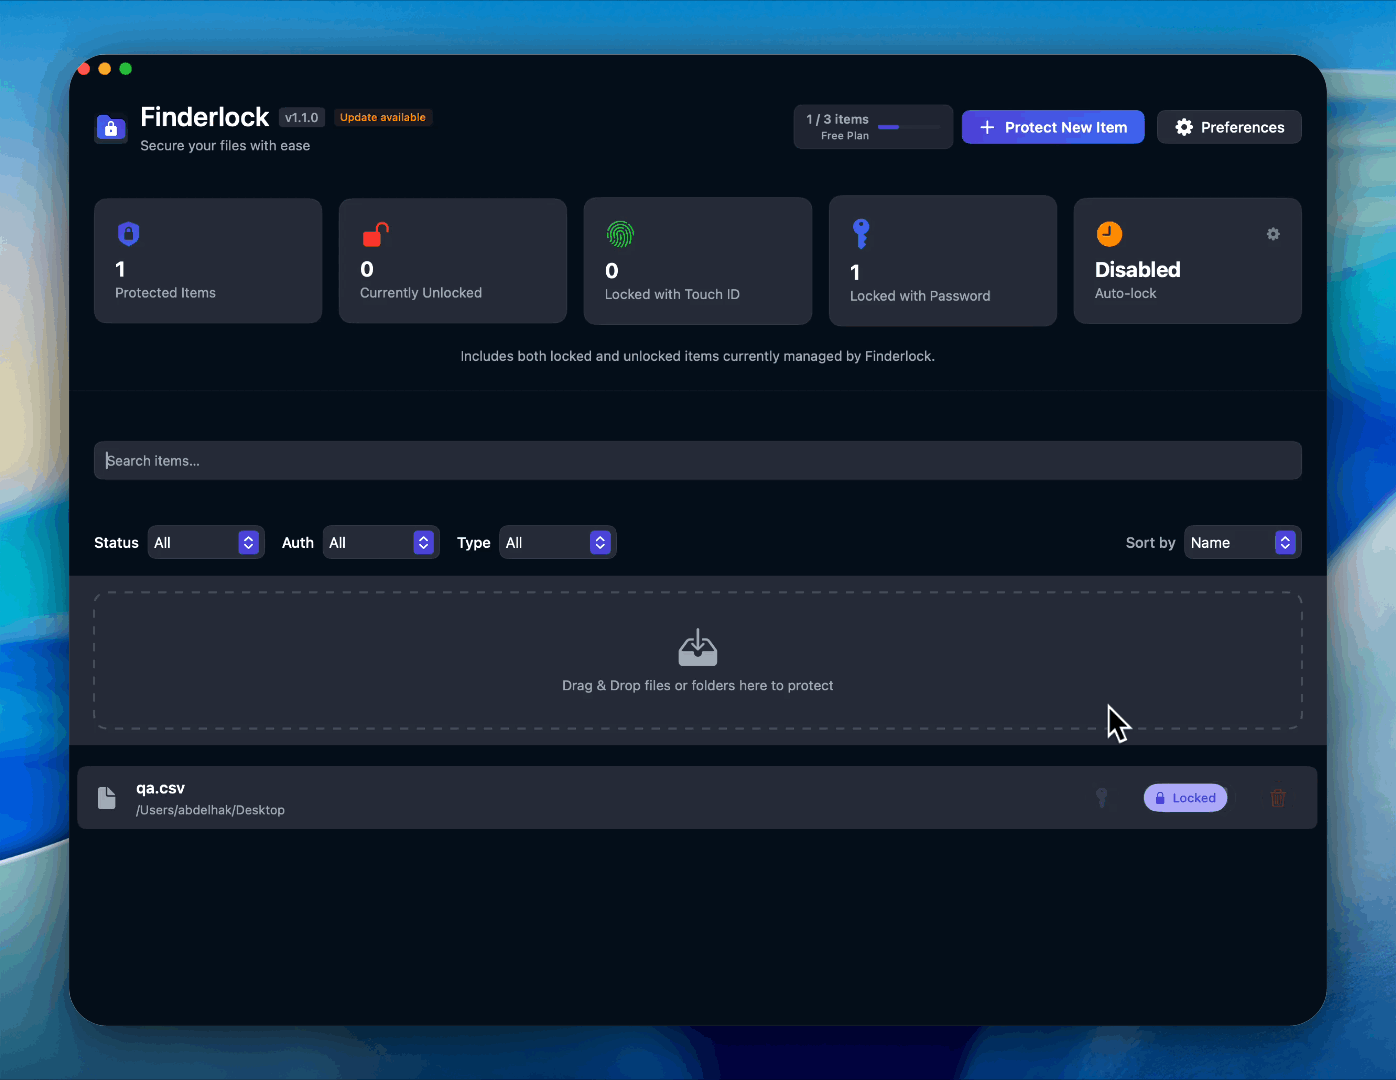Screen dimensions: 1396x1080
Task: Click the Protected Items card label
Action: pyautogui.click(x=165, y=293)
